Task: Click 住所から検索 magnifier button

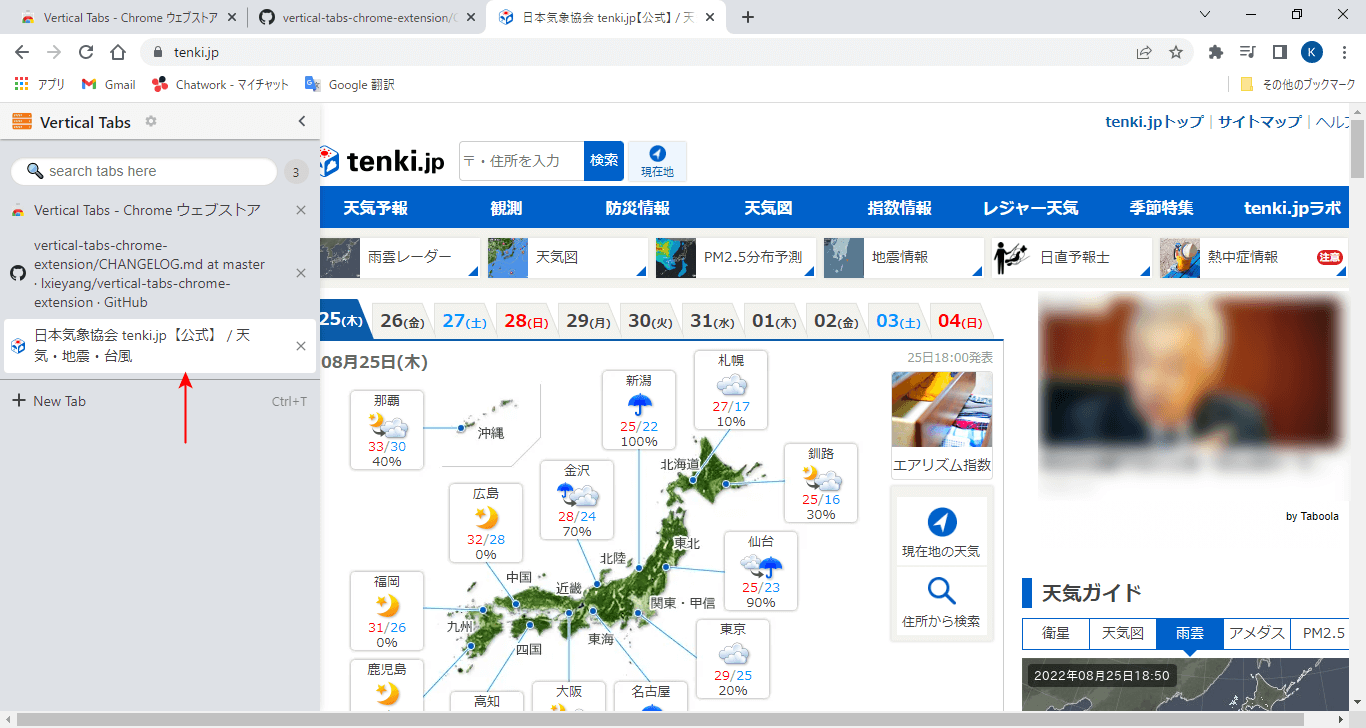Action: (941, 601)
